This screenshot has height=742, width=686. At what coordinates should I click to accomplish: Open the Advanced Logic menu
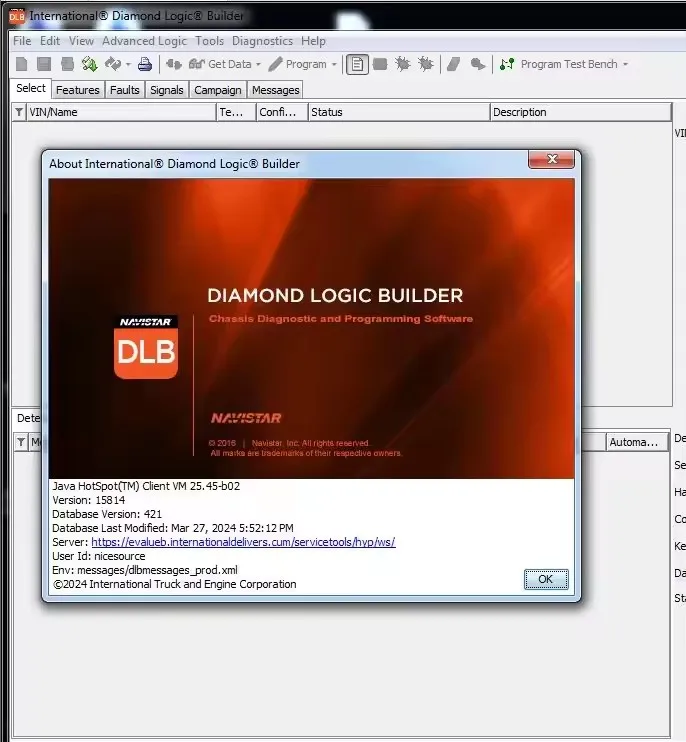[x=144, y=41]
